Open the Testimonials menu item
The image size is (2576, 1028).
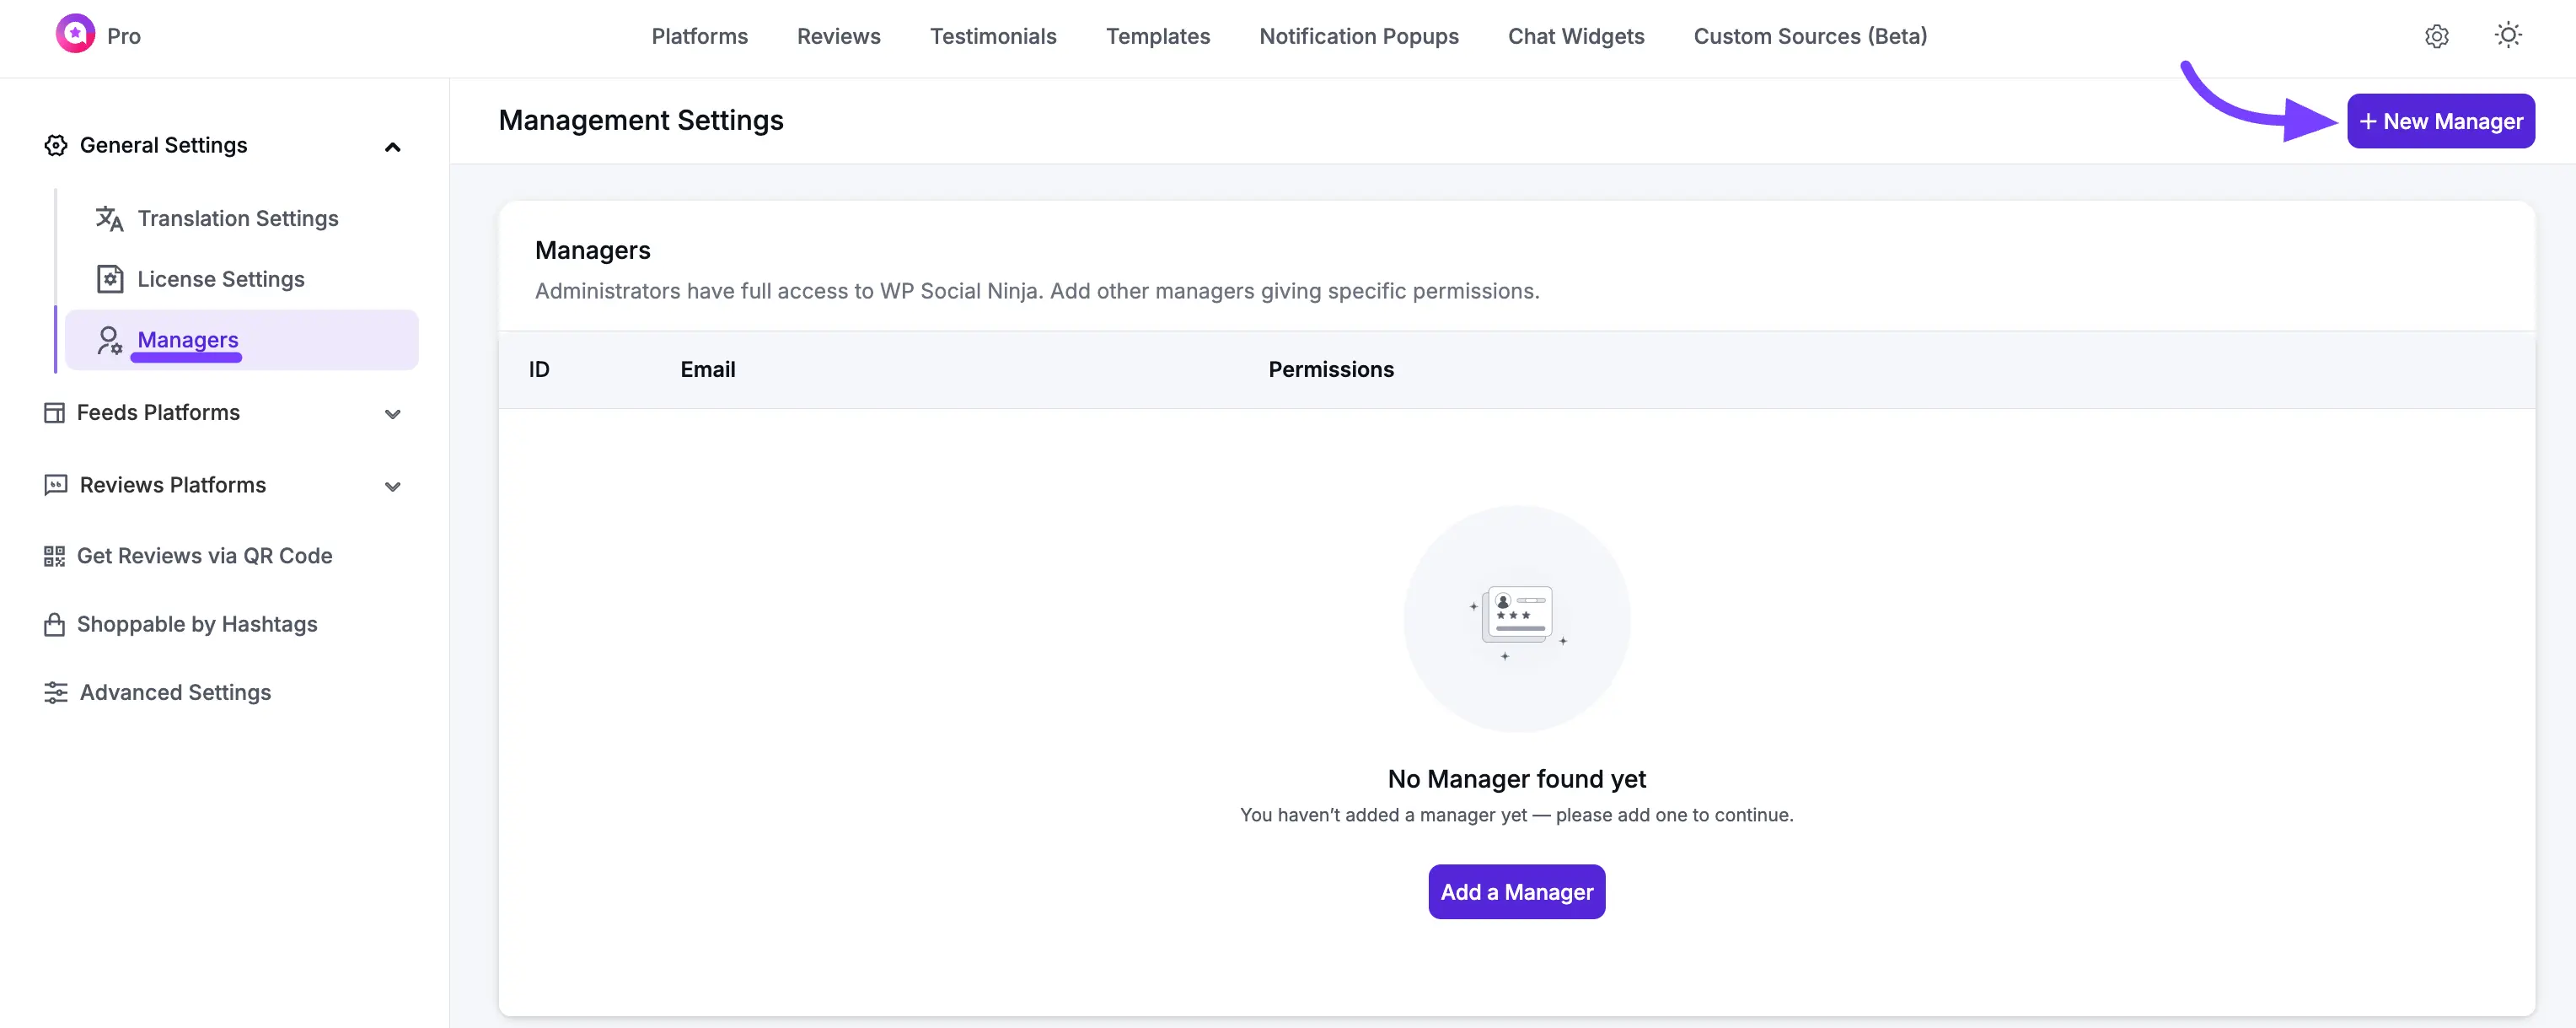[993, 36]
